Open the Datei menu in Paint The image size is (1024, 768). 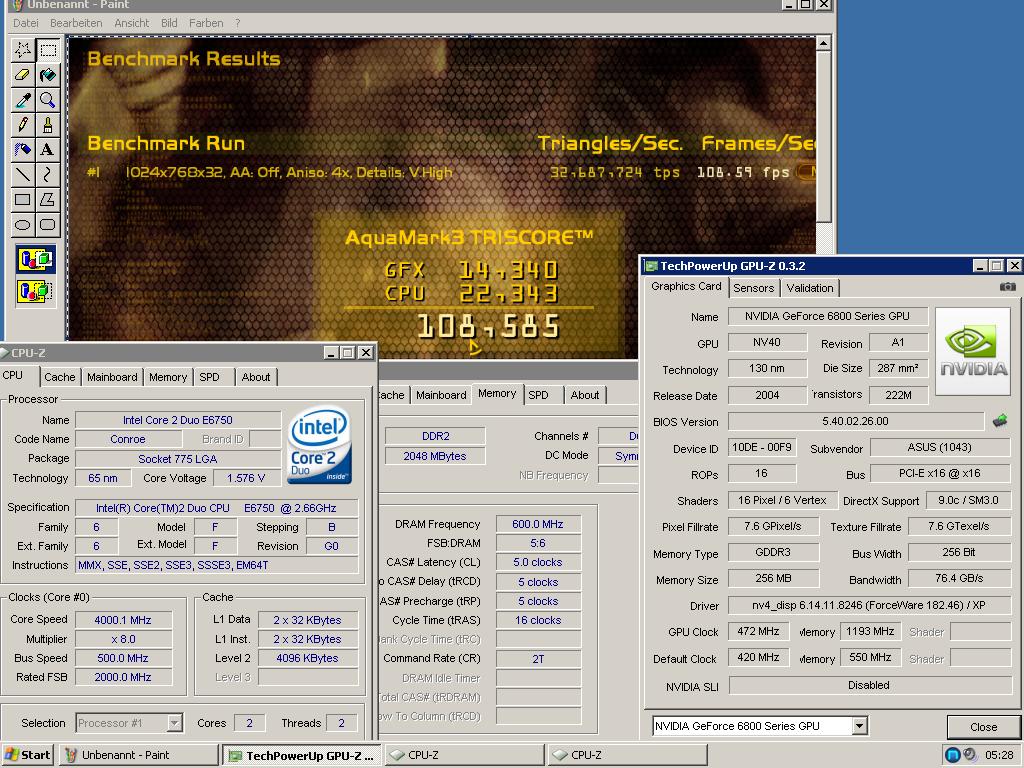[x=25, y=23]
